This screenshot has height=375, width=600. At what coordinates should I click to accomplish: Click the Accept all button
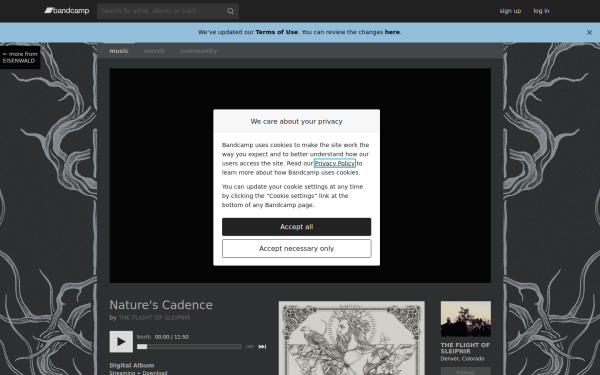(297, 227)
